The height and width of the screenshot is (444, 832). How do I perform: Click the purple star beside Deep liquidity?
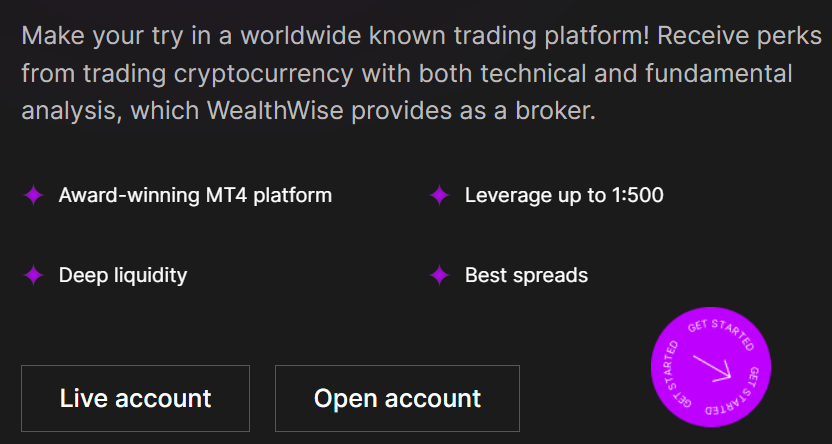click(33, 275)
